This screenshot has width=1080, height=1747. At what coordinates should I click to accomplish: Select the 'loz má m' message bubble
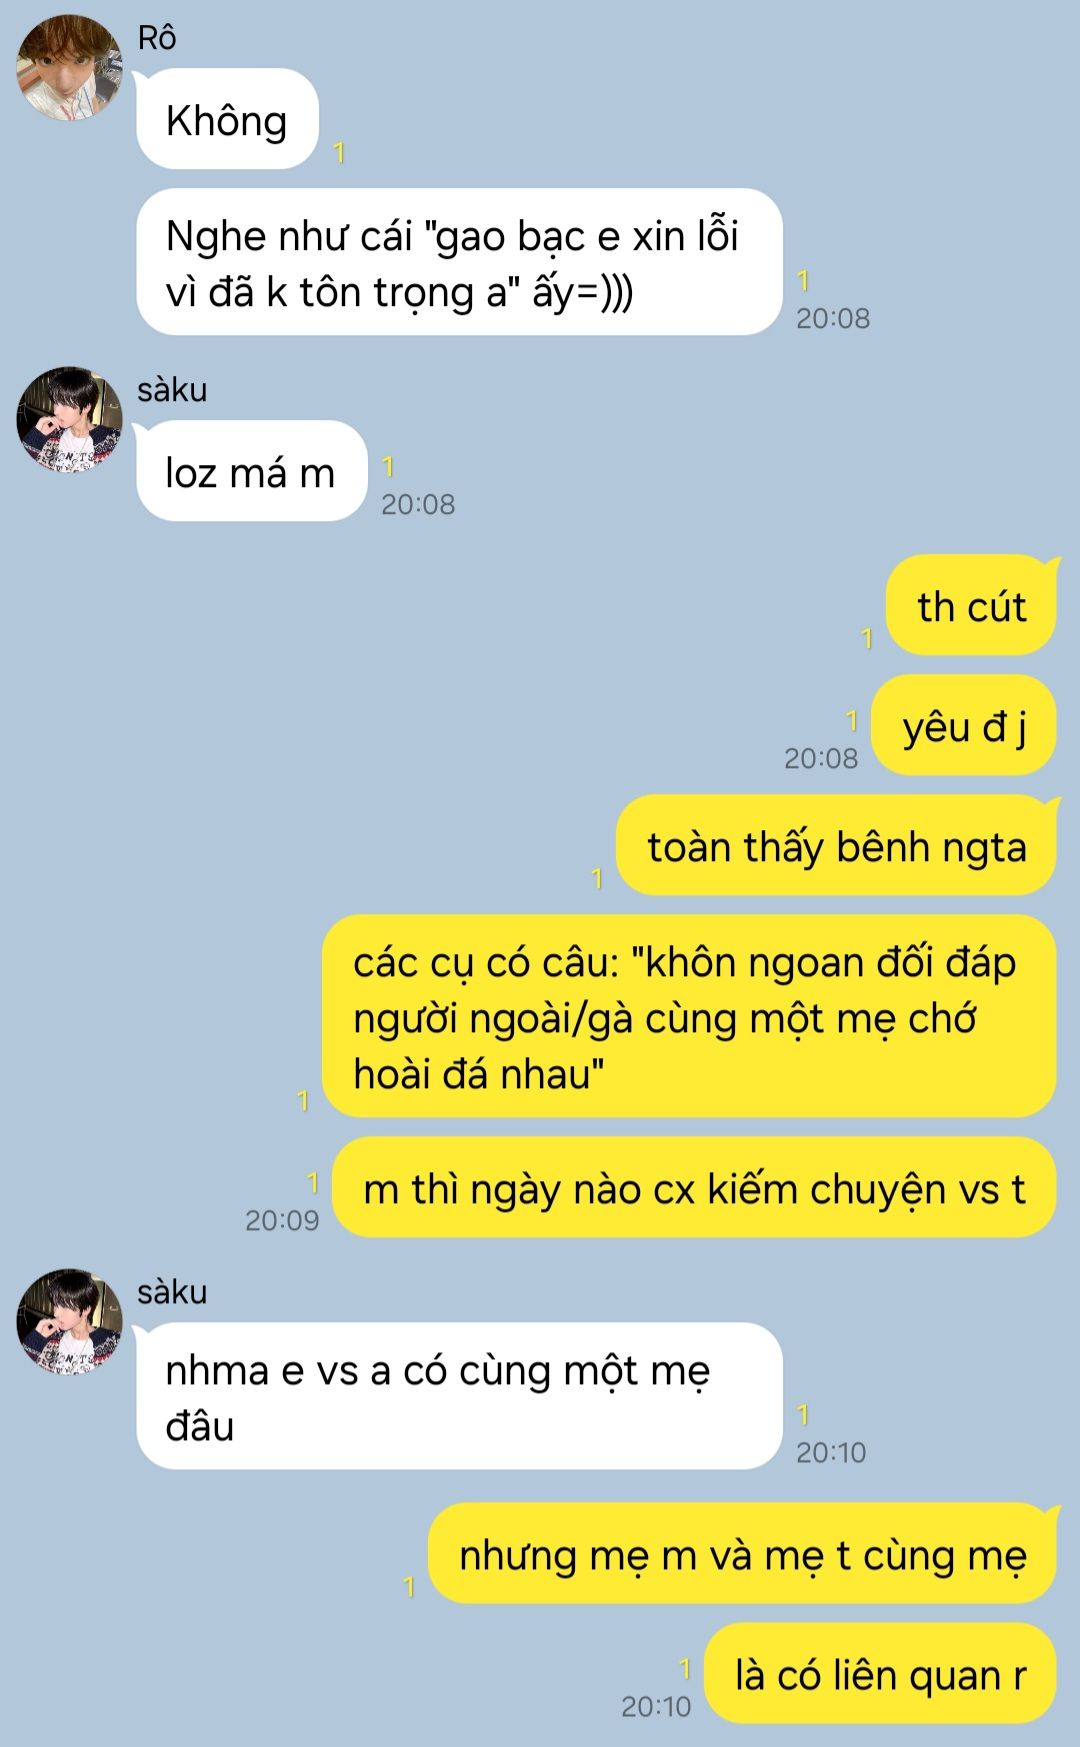coord(251,471)
